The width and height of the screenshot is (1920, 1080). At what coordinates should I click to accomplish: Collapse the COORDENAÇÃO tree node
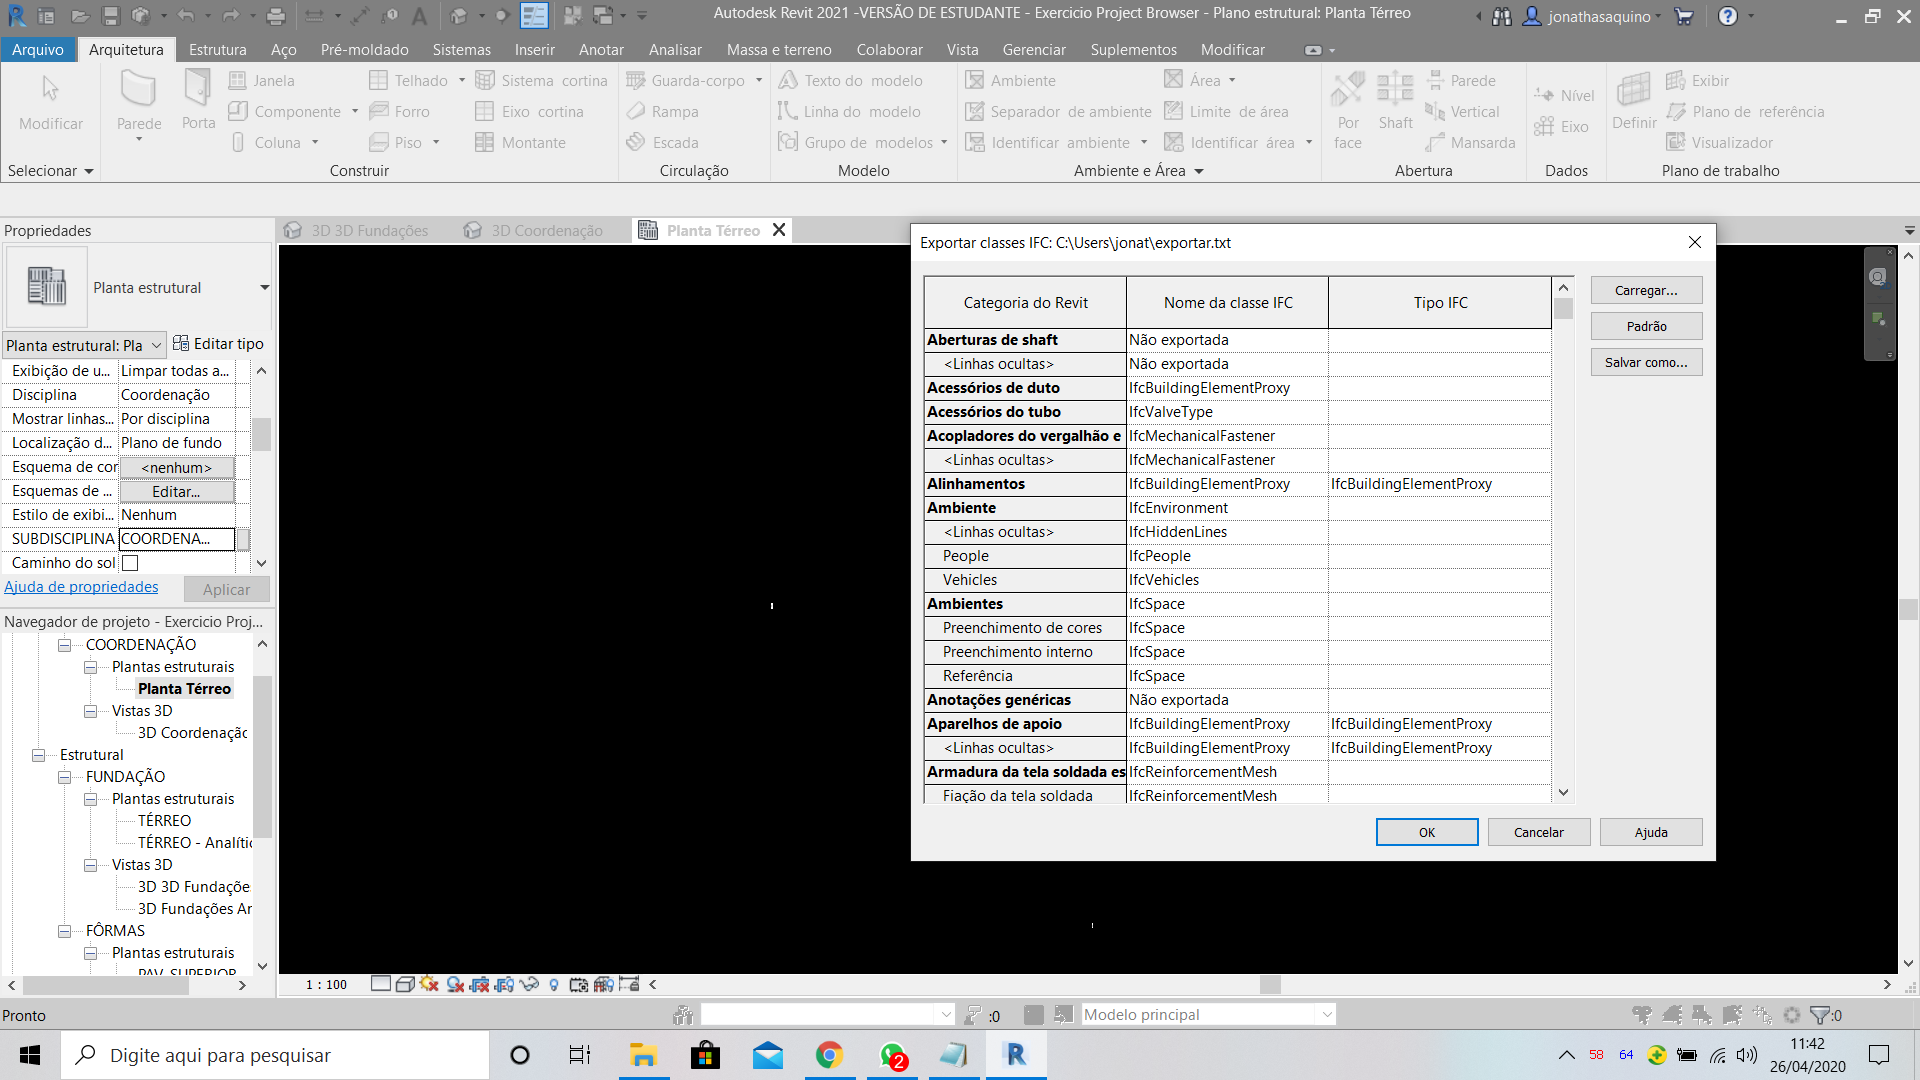[65, 645]
